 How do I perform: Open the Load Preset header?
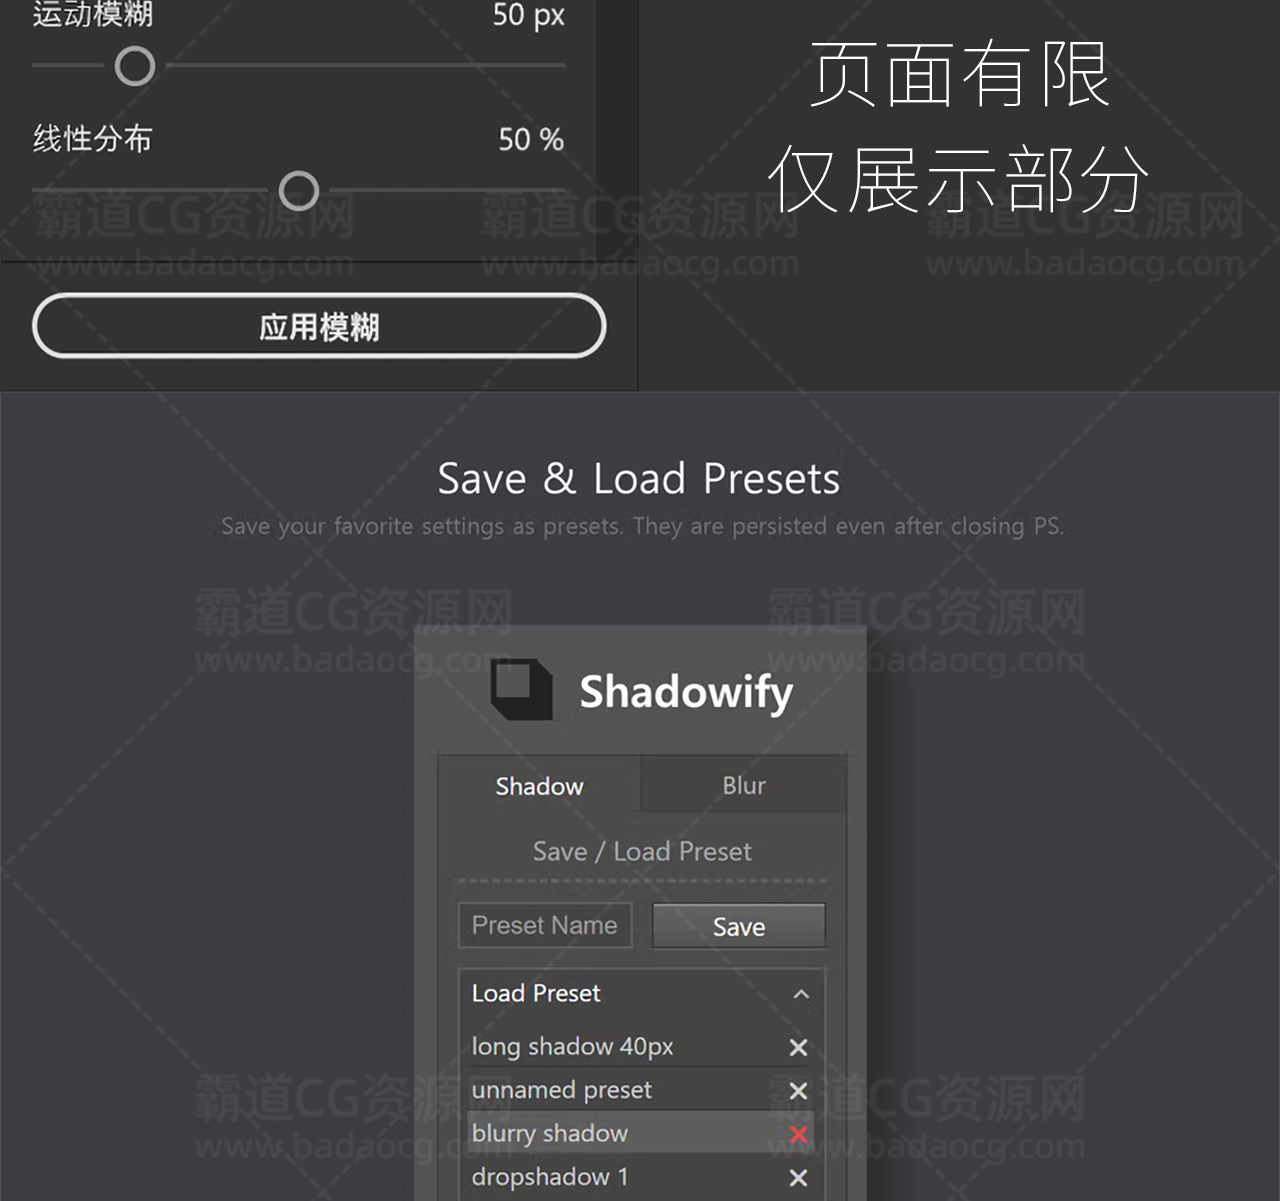(641, 994)
